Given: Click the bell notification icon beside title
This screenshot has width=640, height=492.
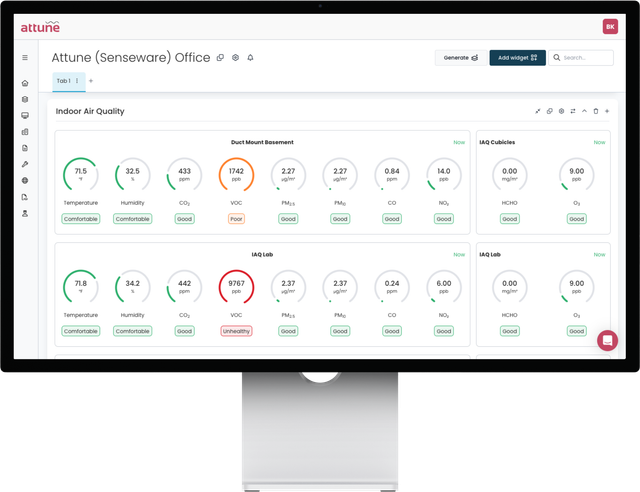Looking at the screenshot, I should point(250,58).
